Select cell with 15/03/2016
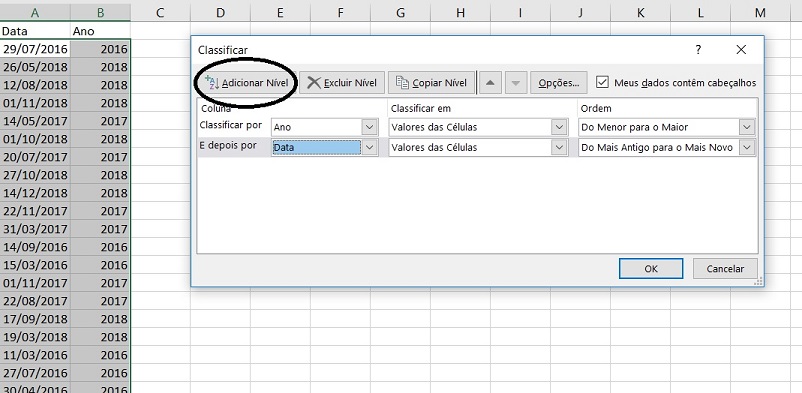802x393 pixels. (35, 265)
